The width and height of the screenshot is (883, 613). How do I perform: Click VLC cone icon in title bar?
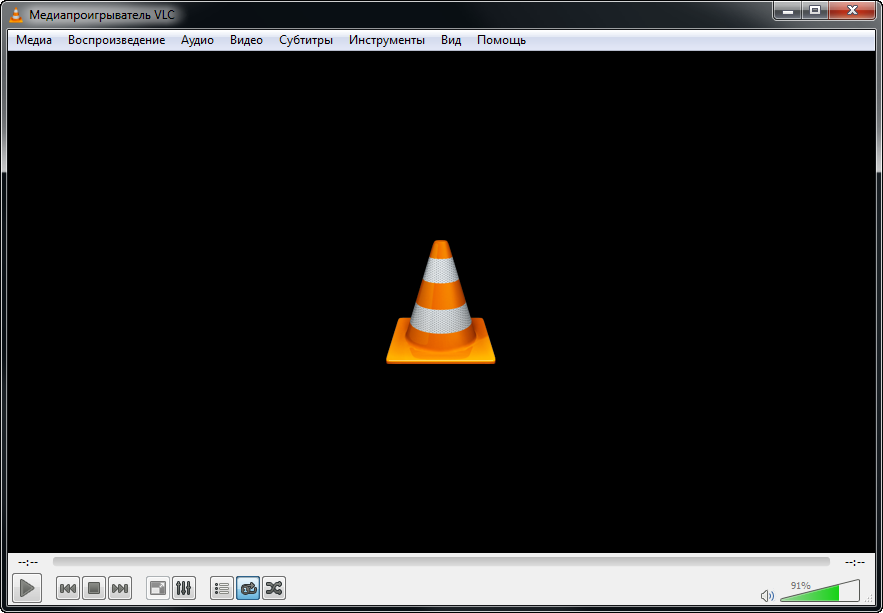(16, 15)
